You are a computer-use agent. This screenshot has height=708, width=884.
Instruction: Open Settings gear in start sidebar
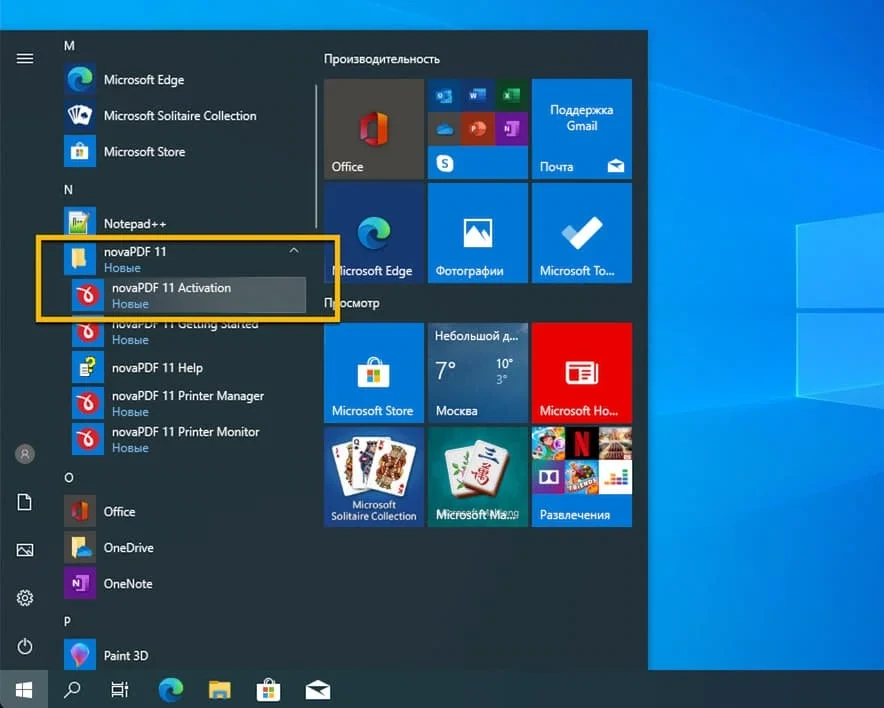point(24,598)
